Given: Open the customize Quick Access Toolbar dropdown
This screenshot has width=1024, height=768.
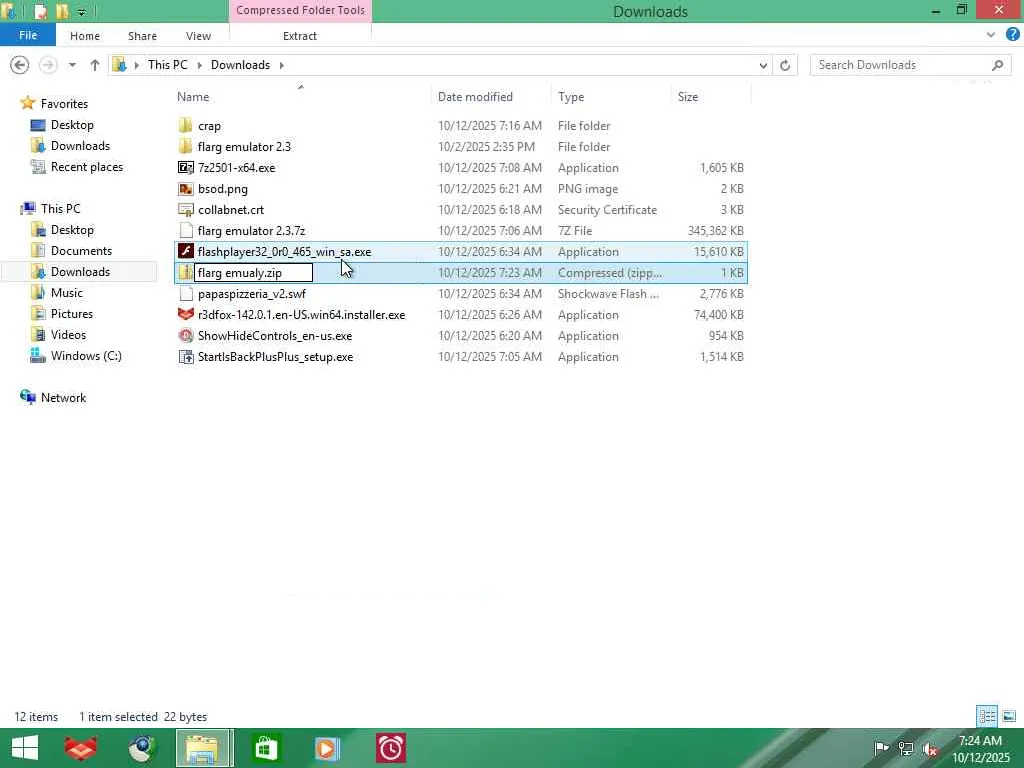Looking at the screenshot, I should tap(82, 12).
